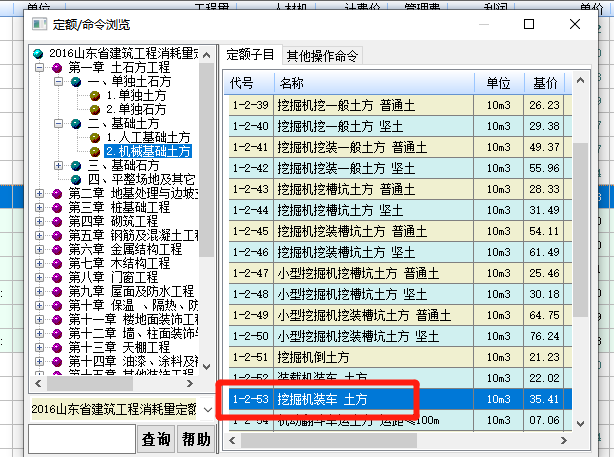Screen dimensions: 614x457
Task: Select row 1-2-41 挖掘机挖装一般土方 普通土
Action: 400,147
